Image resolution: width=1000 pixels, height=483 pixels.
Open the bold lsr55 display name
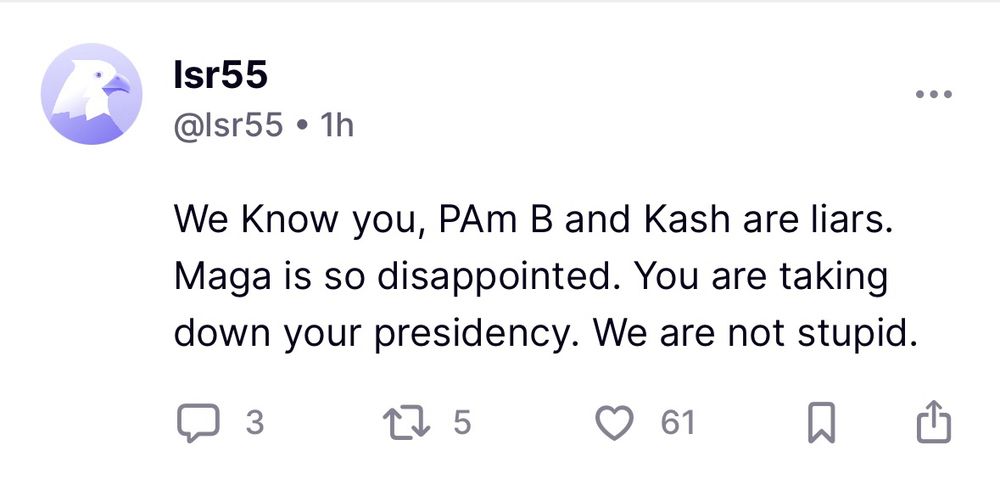[x=220, y=75]
